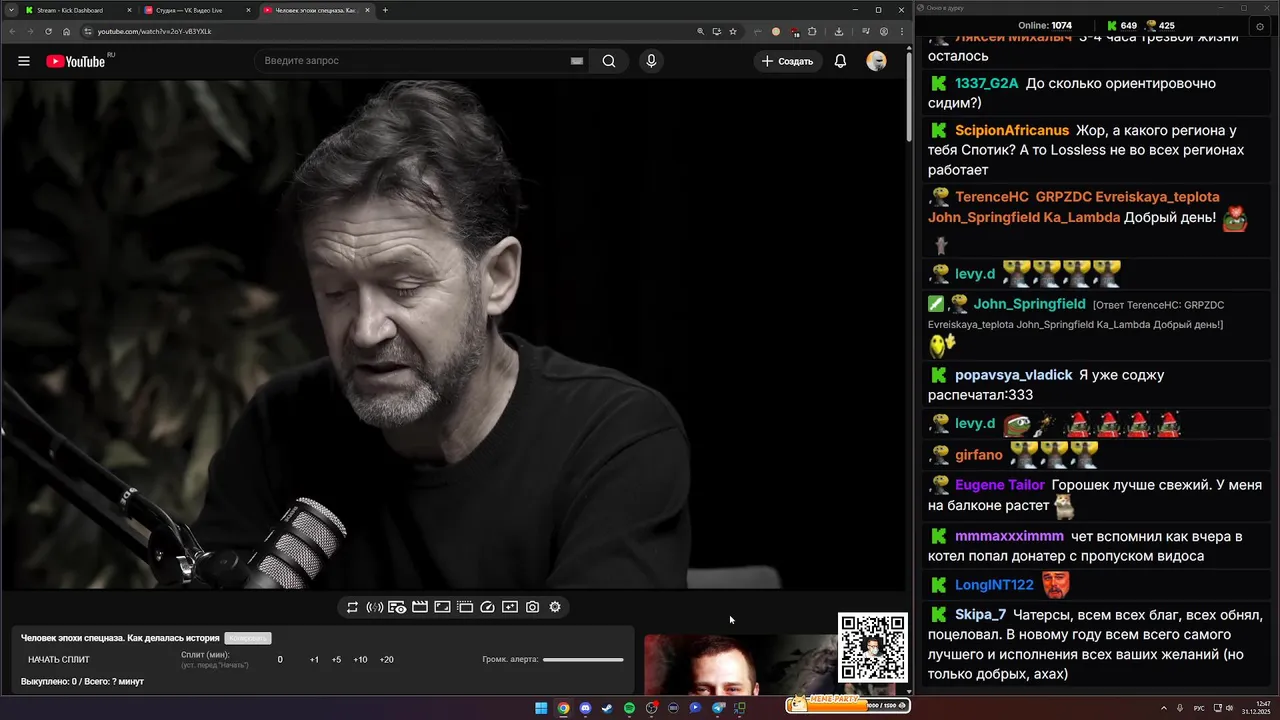Click chat username "Skipa_7"
Screen dimensions: 1280x720
[x=980, y=615]
